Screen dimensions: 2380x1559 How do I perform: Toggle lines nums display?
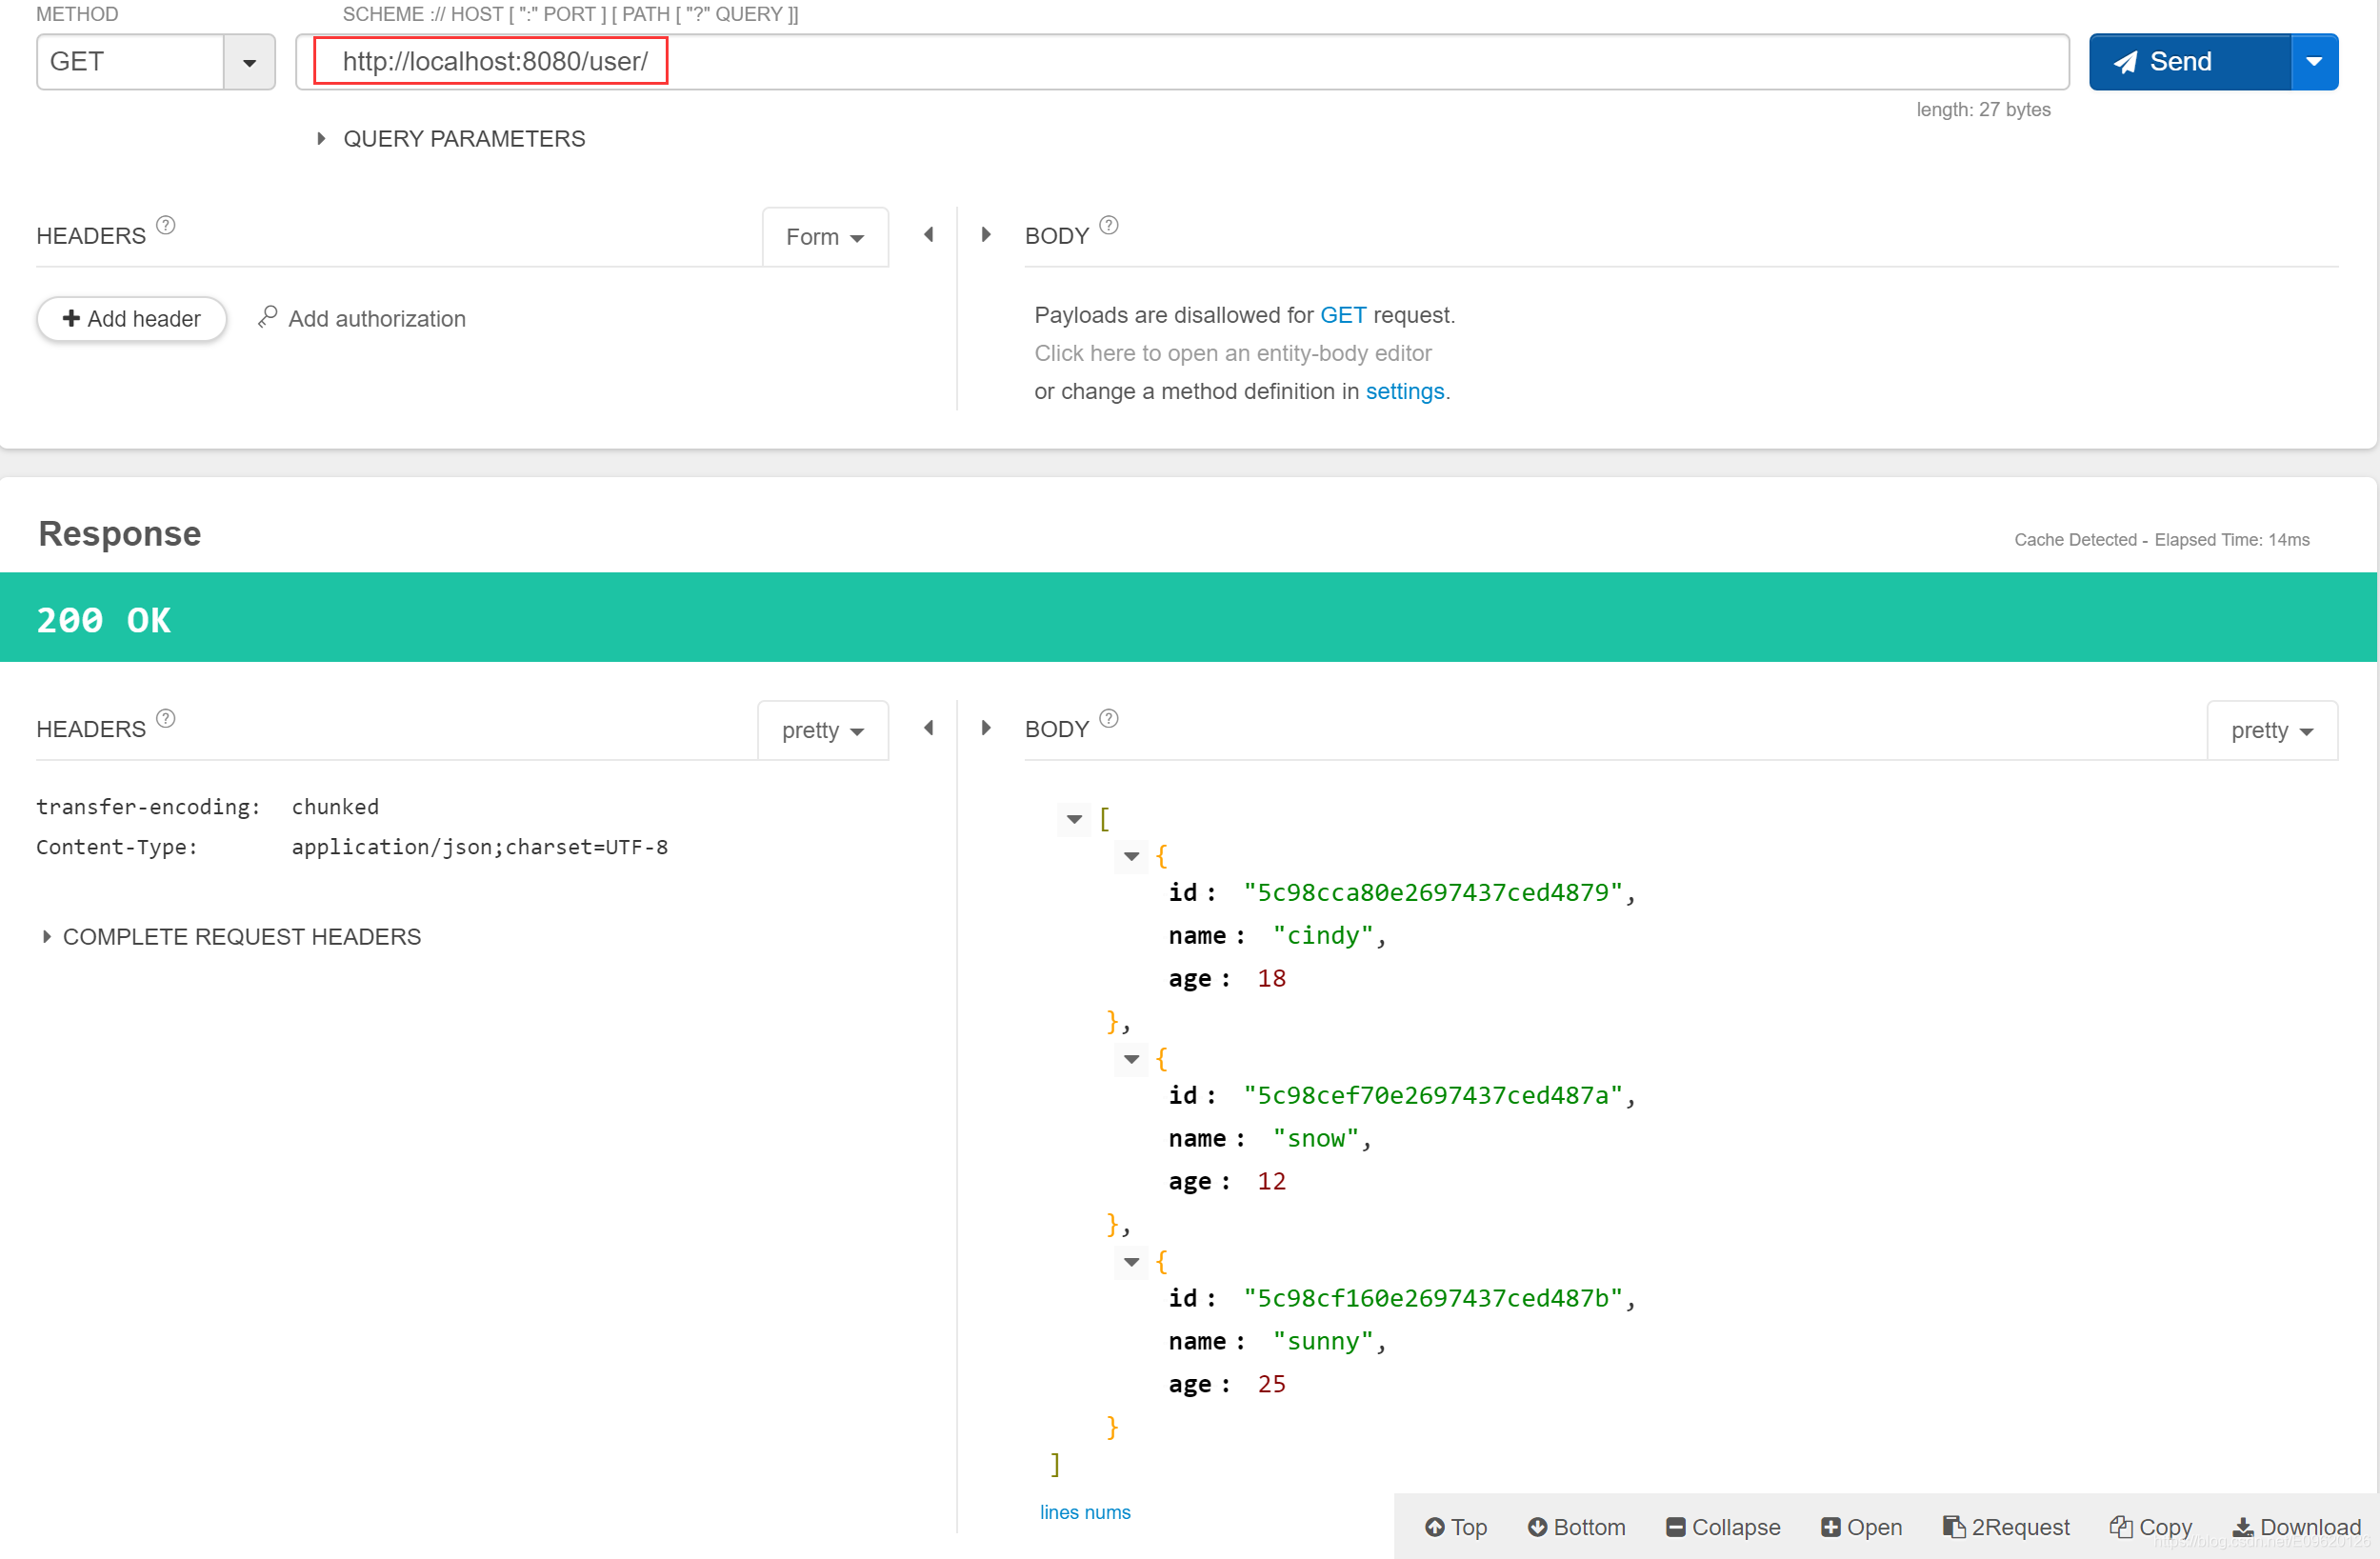click(1084, 1512)
